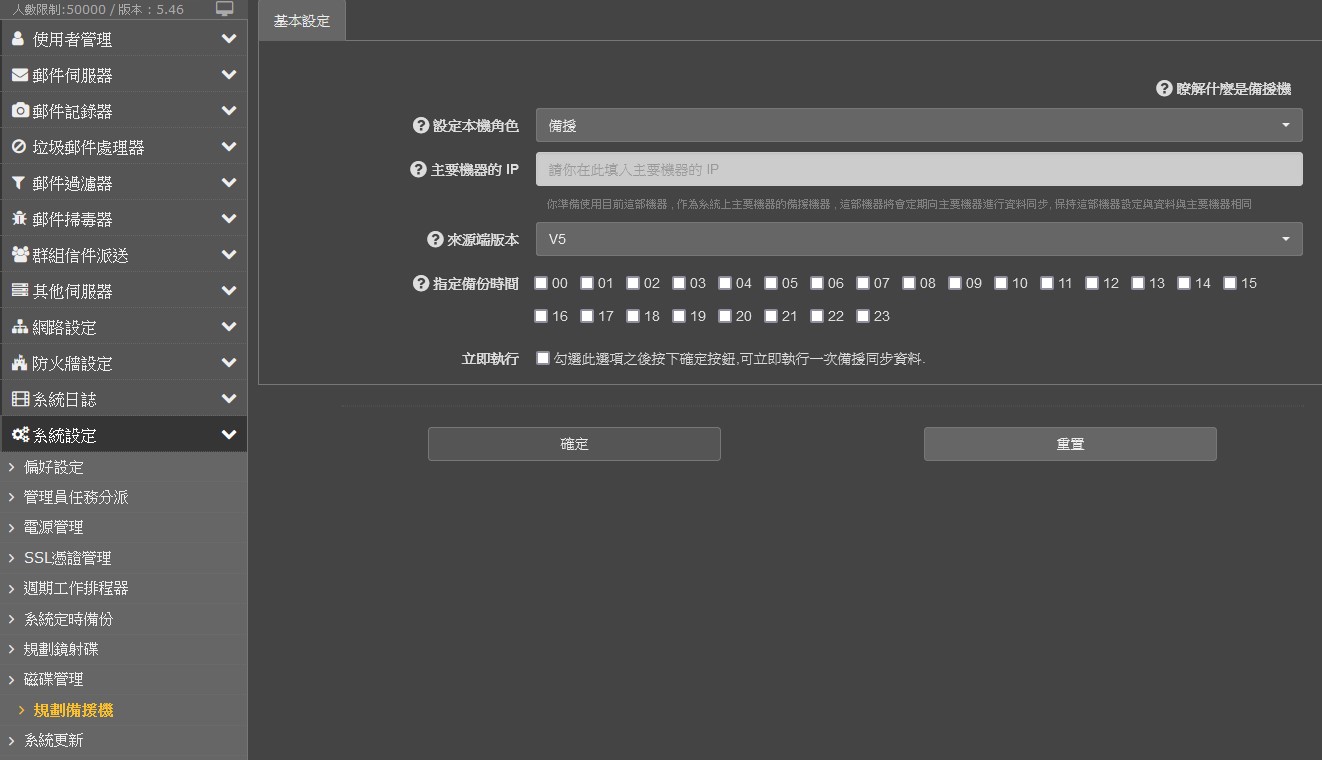The width and height of the screenshot is (1322, 760).
Task: Click help icon beside 指定備份時間
Action: [421, 284]
